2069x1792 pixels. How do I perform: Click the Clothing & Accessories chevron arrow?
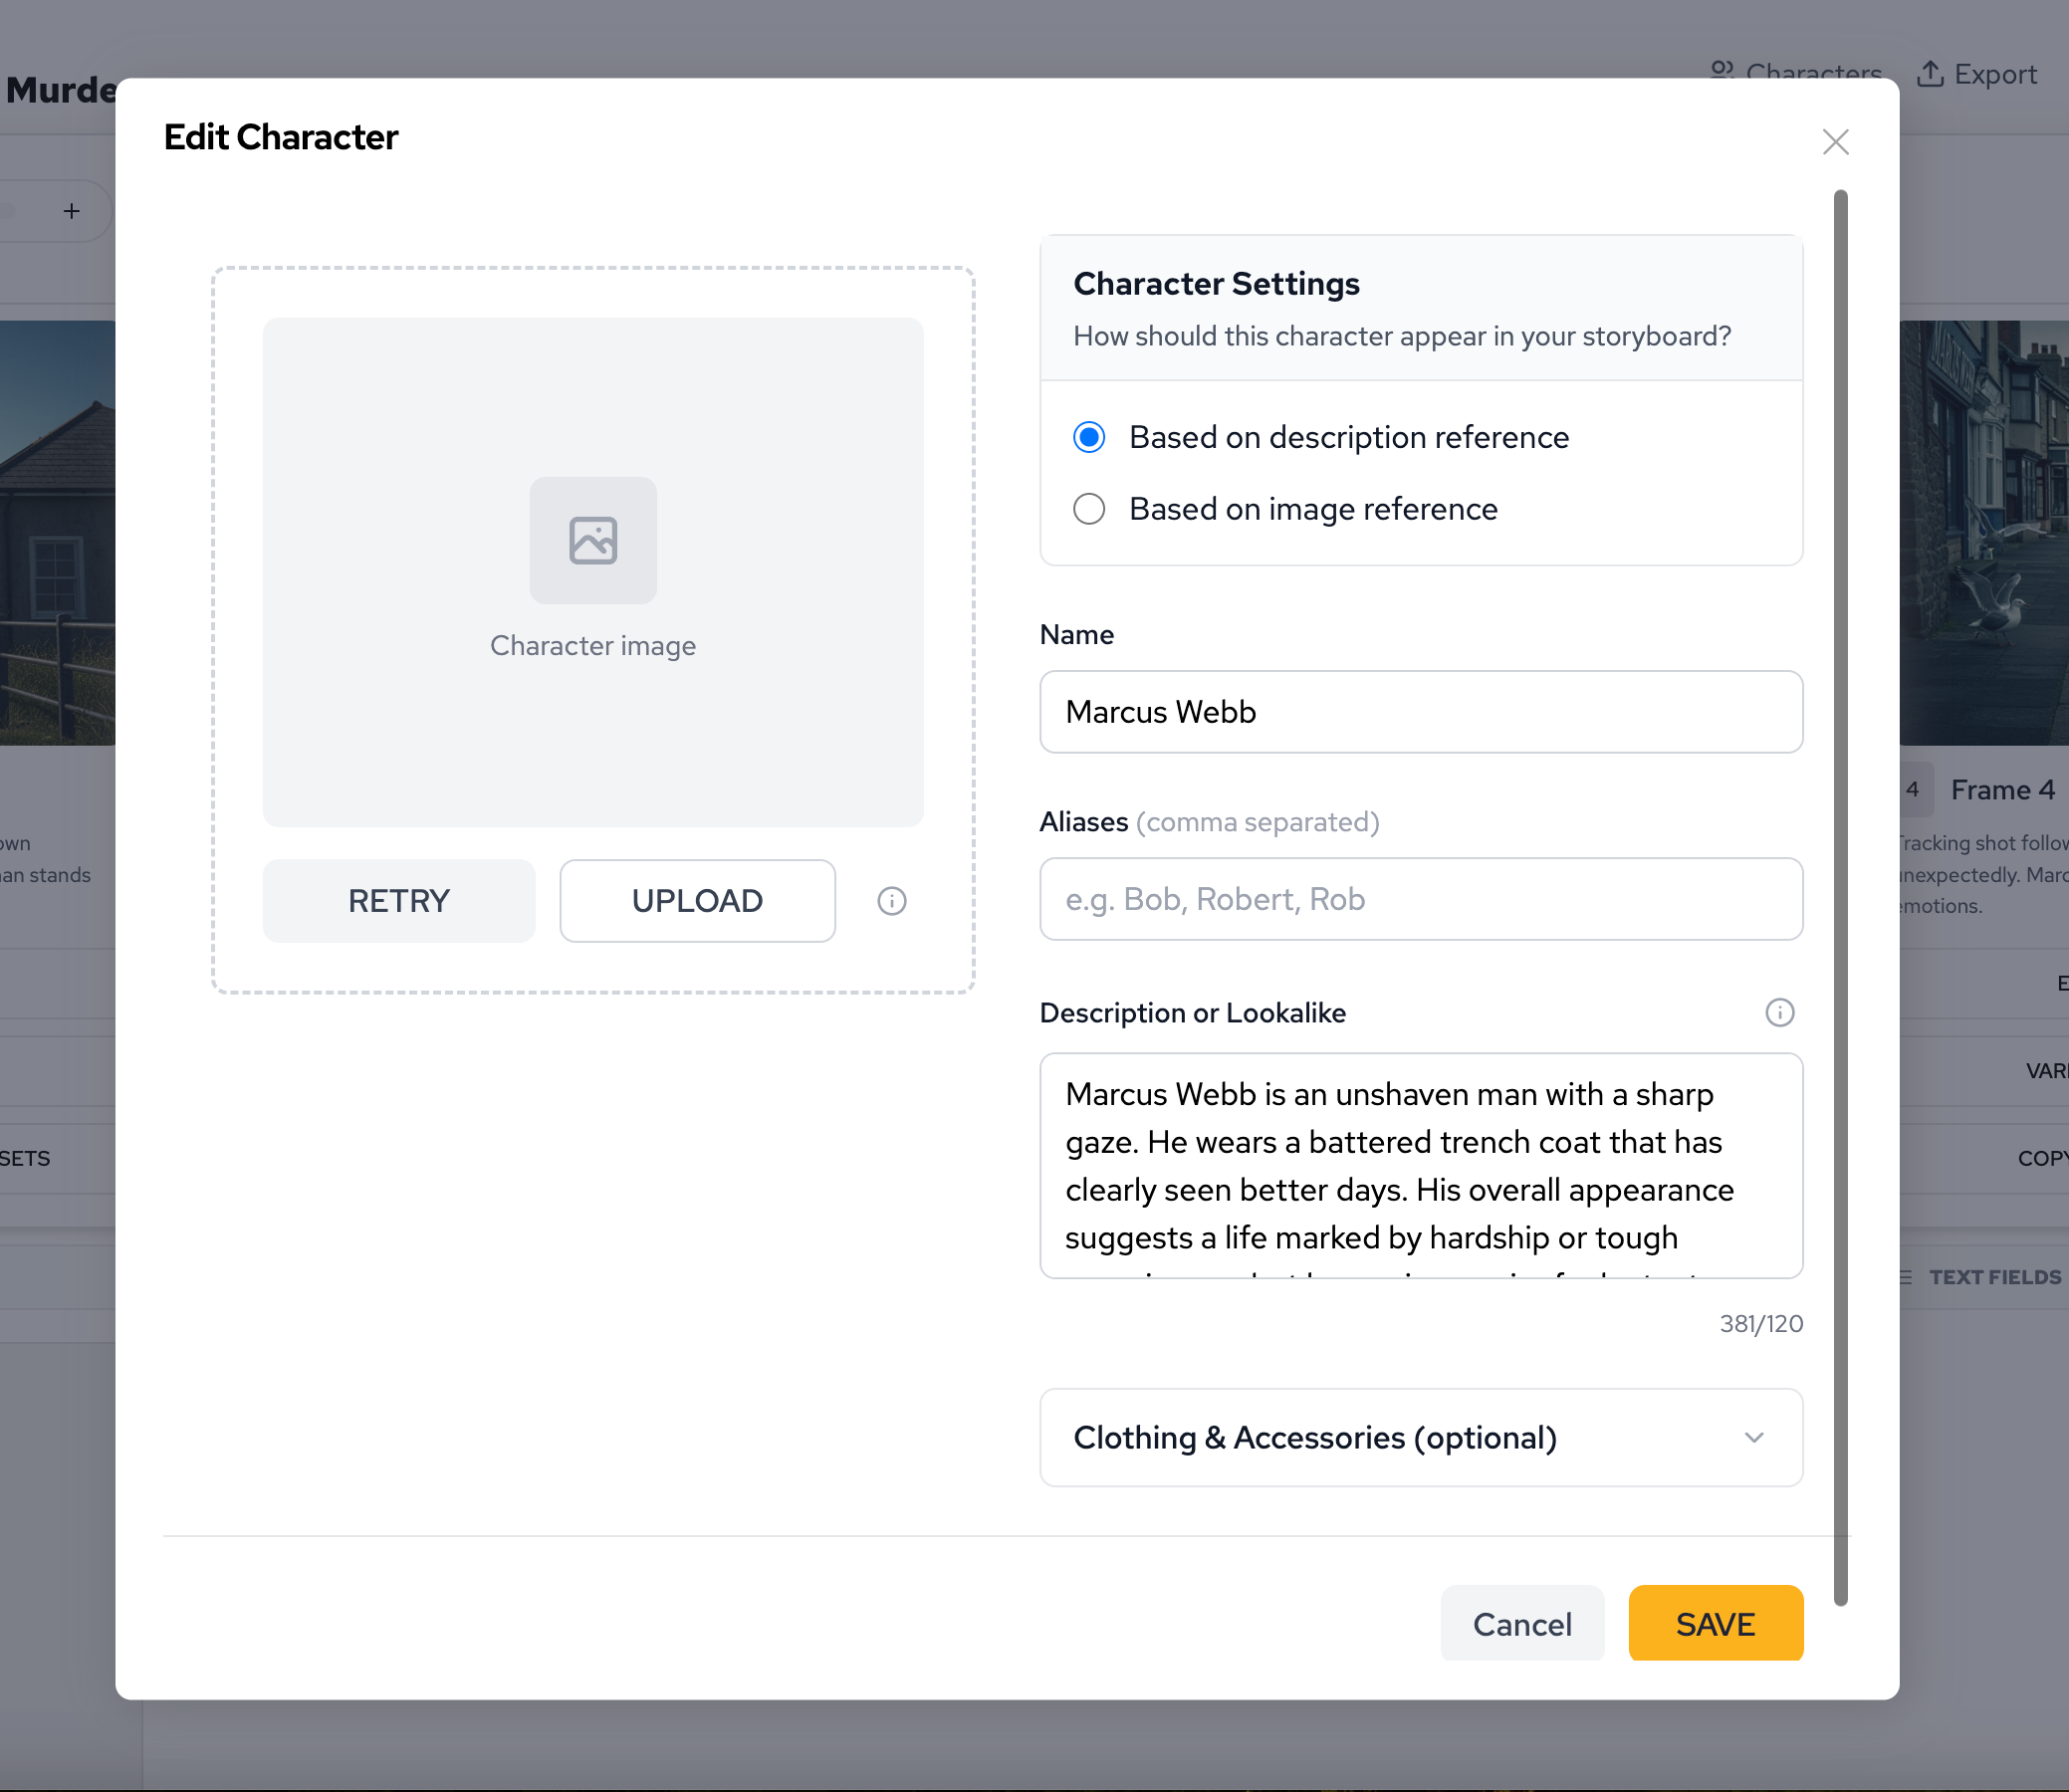(x=1753, y=1437)
